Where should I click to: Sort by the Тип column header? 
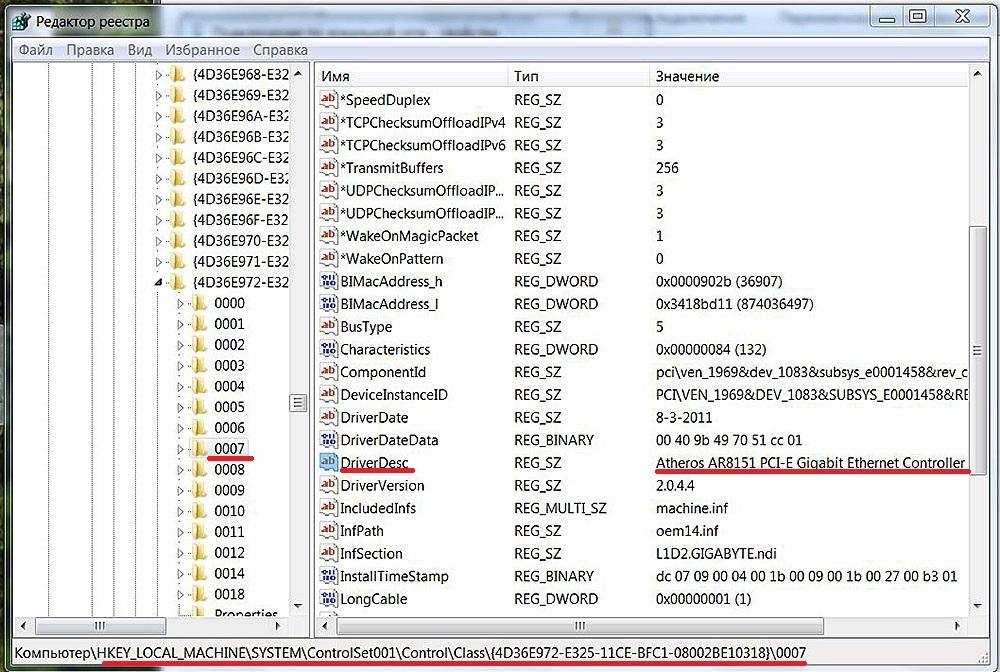[x=579, y=76]
